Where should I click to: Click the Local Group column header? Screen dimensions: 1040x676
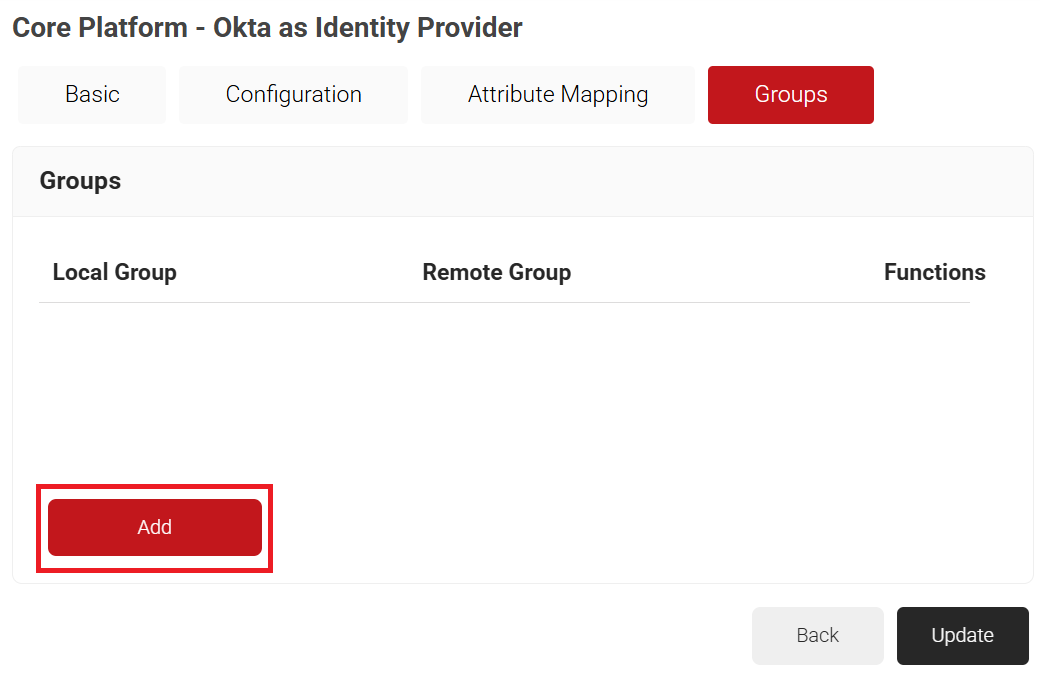coord(114,272)
